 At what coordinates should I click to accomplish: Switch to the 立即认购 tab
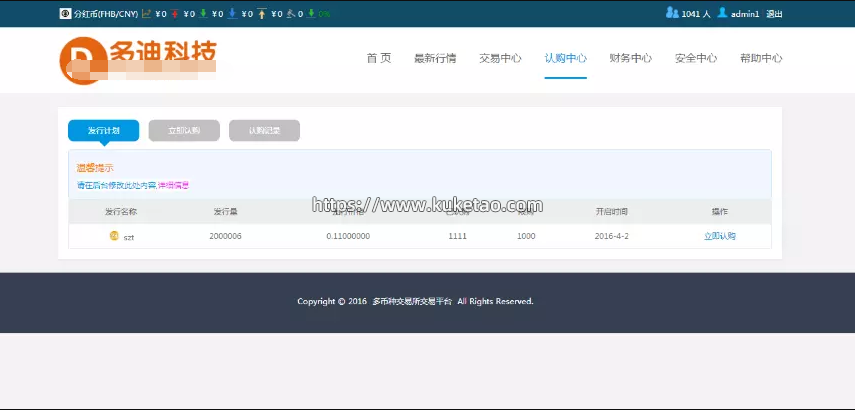(184, 131)
